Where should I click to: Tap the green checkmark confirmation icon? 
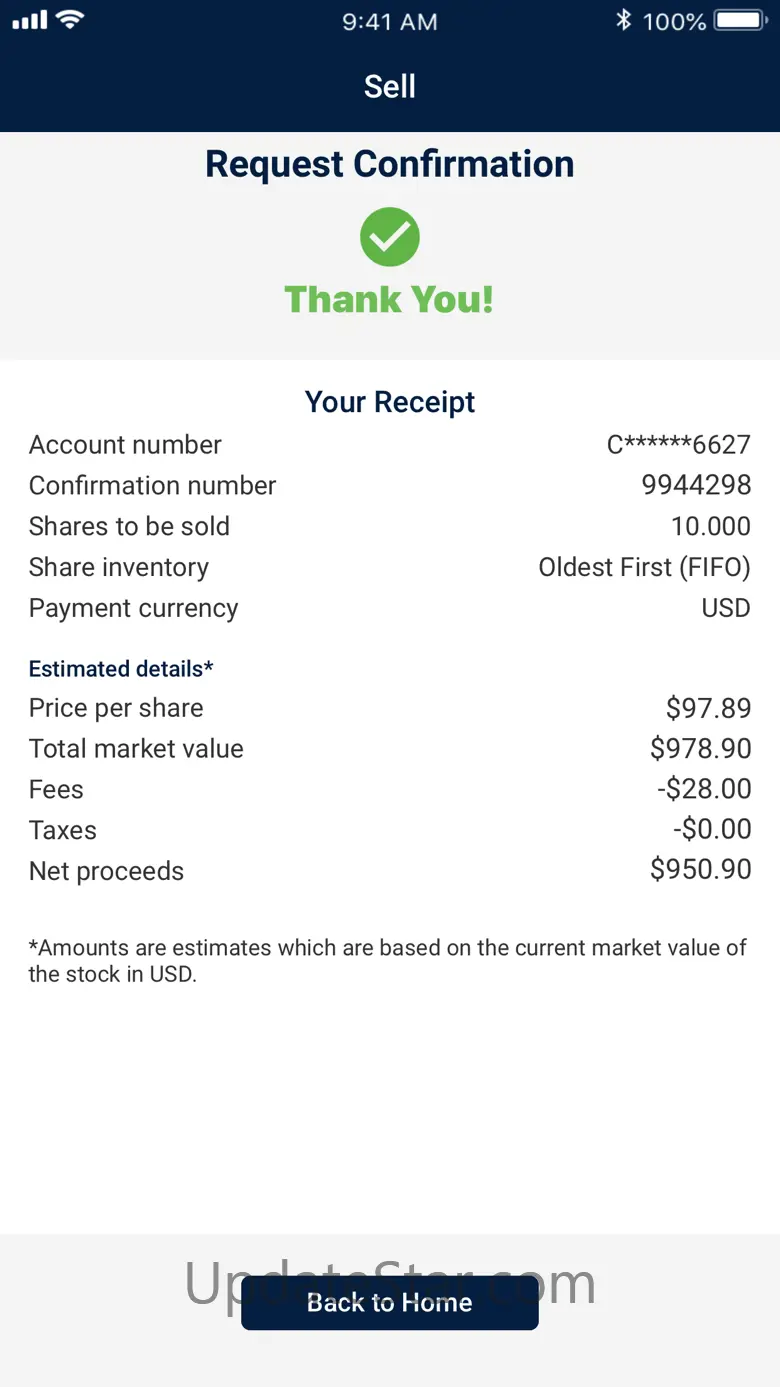tap(390, 237)
